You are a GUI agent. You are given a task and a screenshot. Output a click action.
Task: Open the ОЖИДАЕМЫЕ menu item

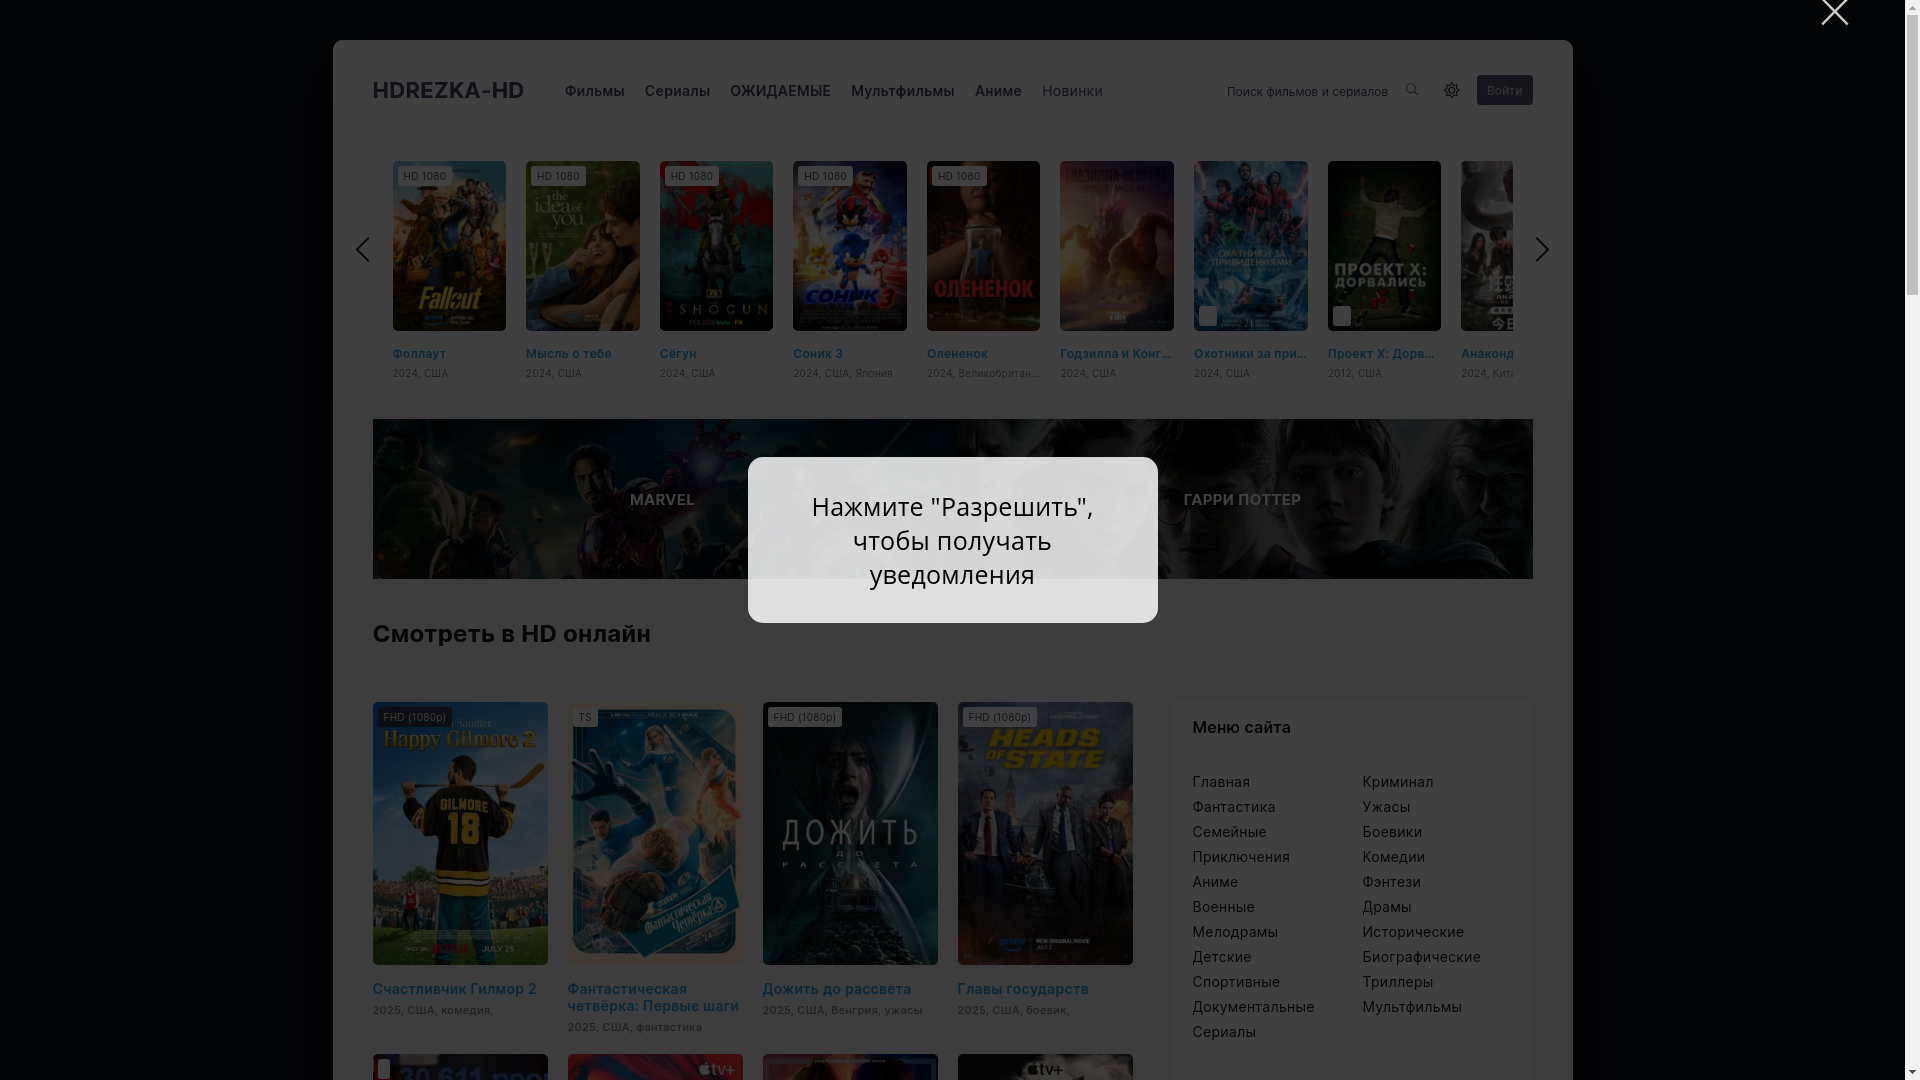tap(780, 91)
